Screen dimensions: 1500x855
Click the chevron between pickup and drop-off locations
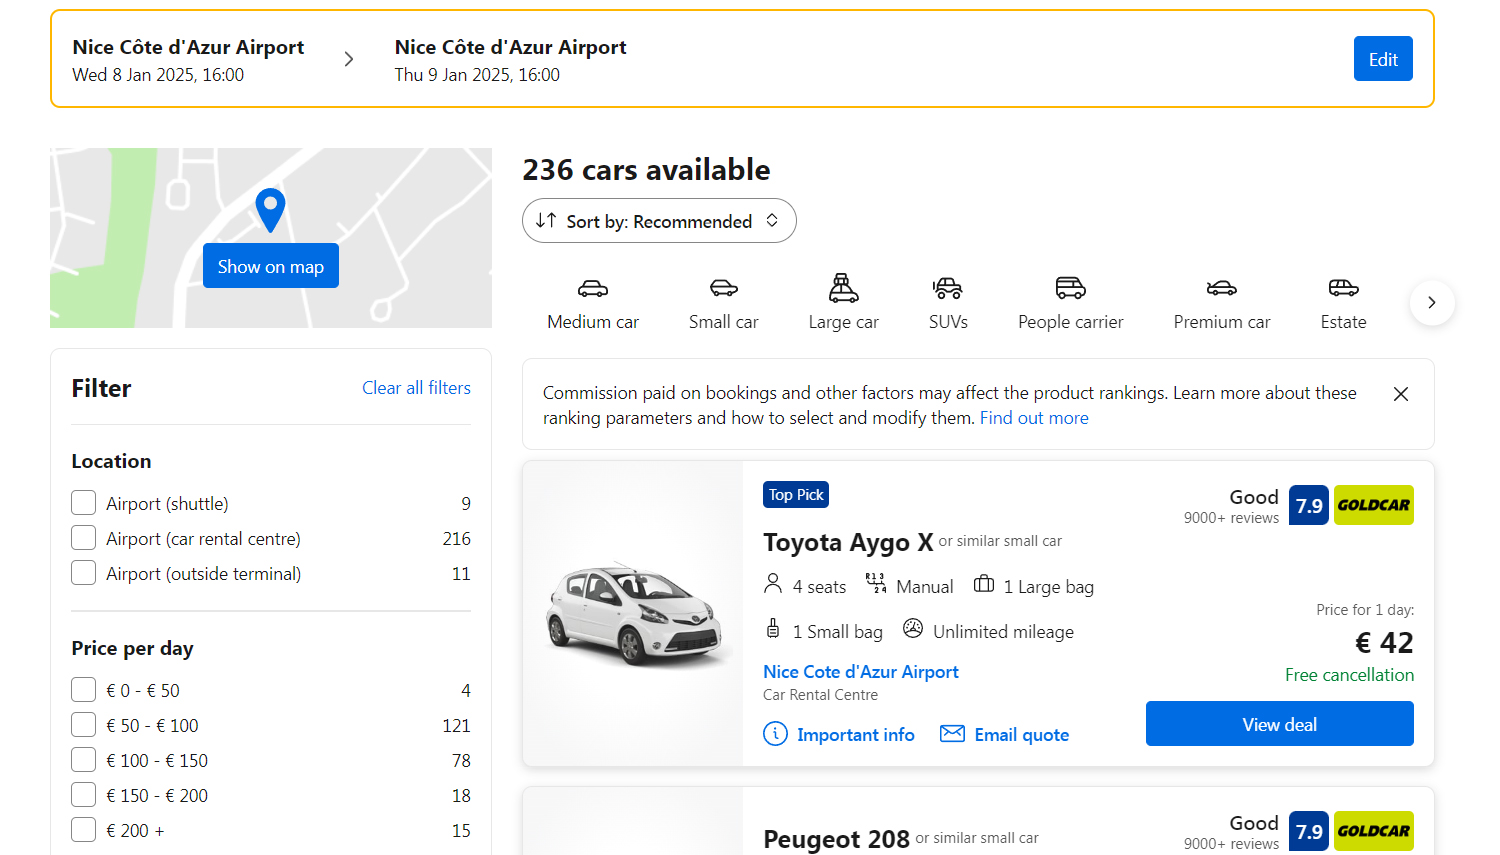349,59
